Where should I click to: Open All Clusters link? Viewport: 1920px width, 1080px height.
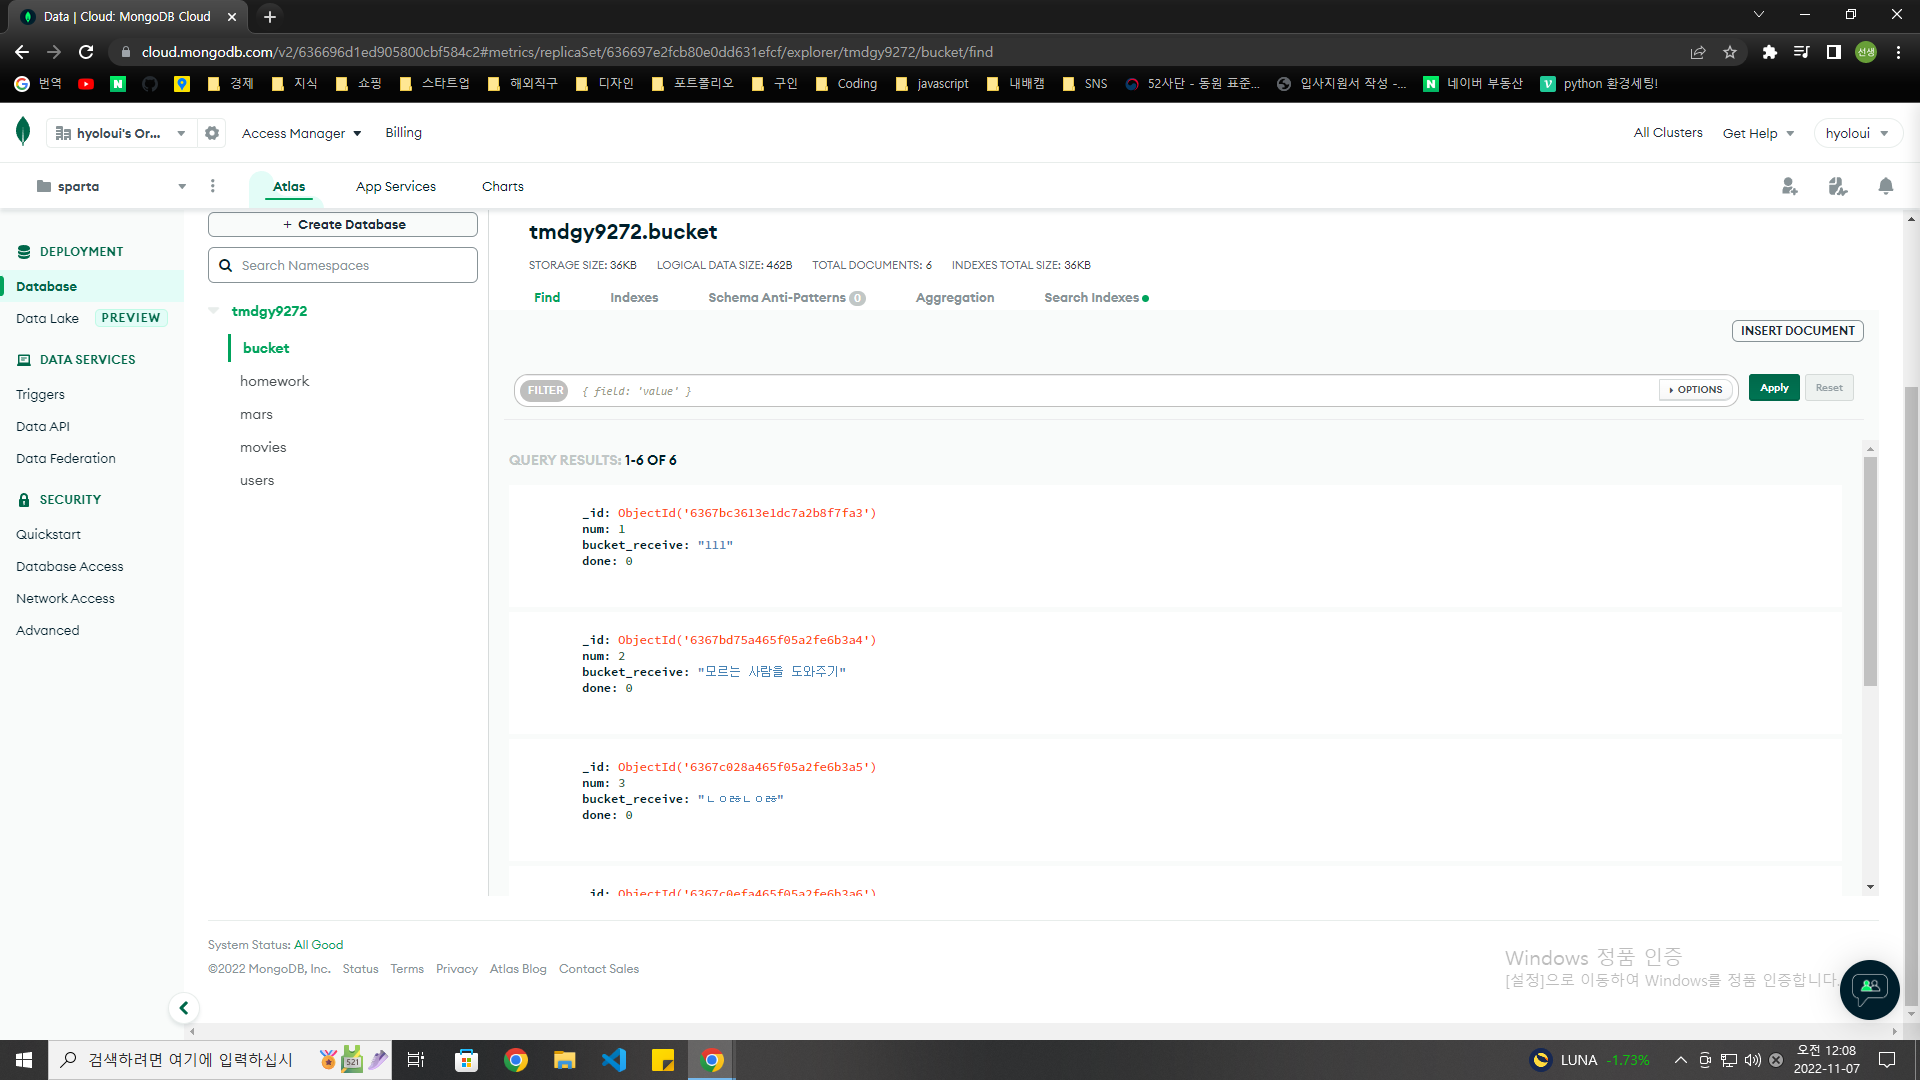tap(1668, 132)
